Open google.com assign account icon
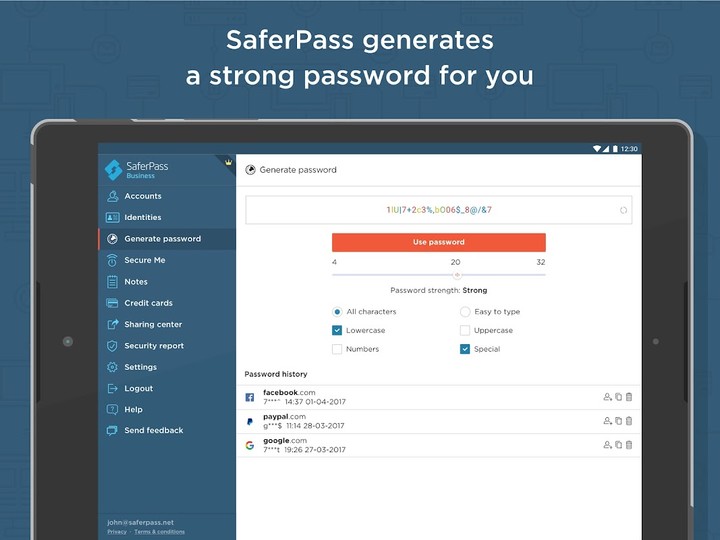The width and height of the screenshot is (720, 540). (x=608, y=444)
